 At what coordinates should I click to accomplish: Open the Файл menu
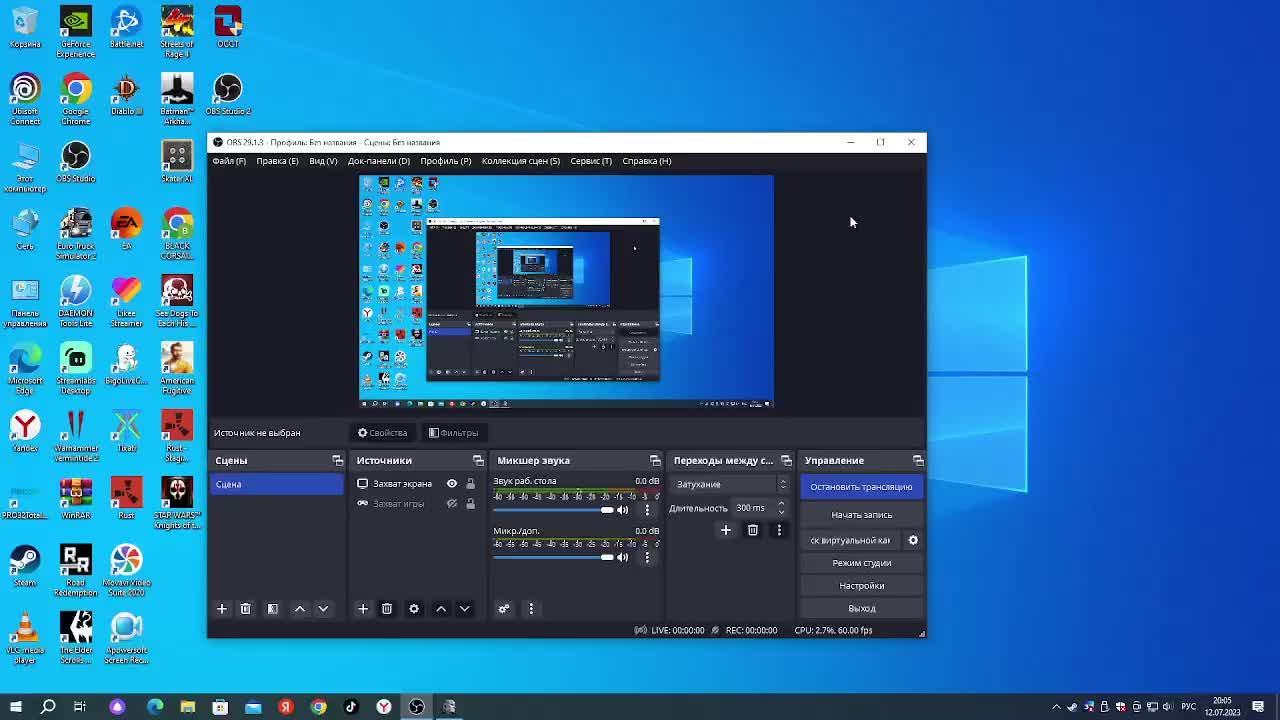click(229, 161)
